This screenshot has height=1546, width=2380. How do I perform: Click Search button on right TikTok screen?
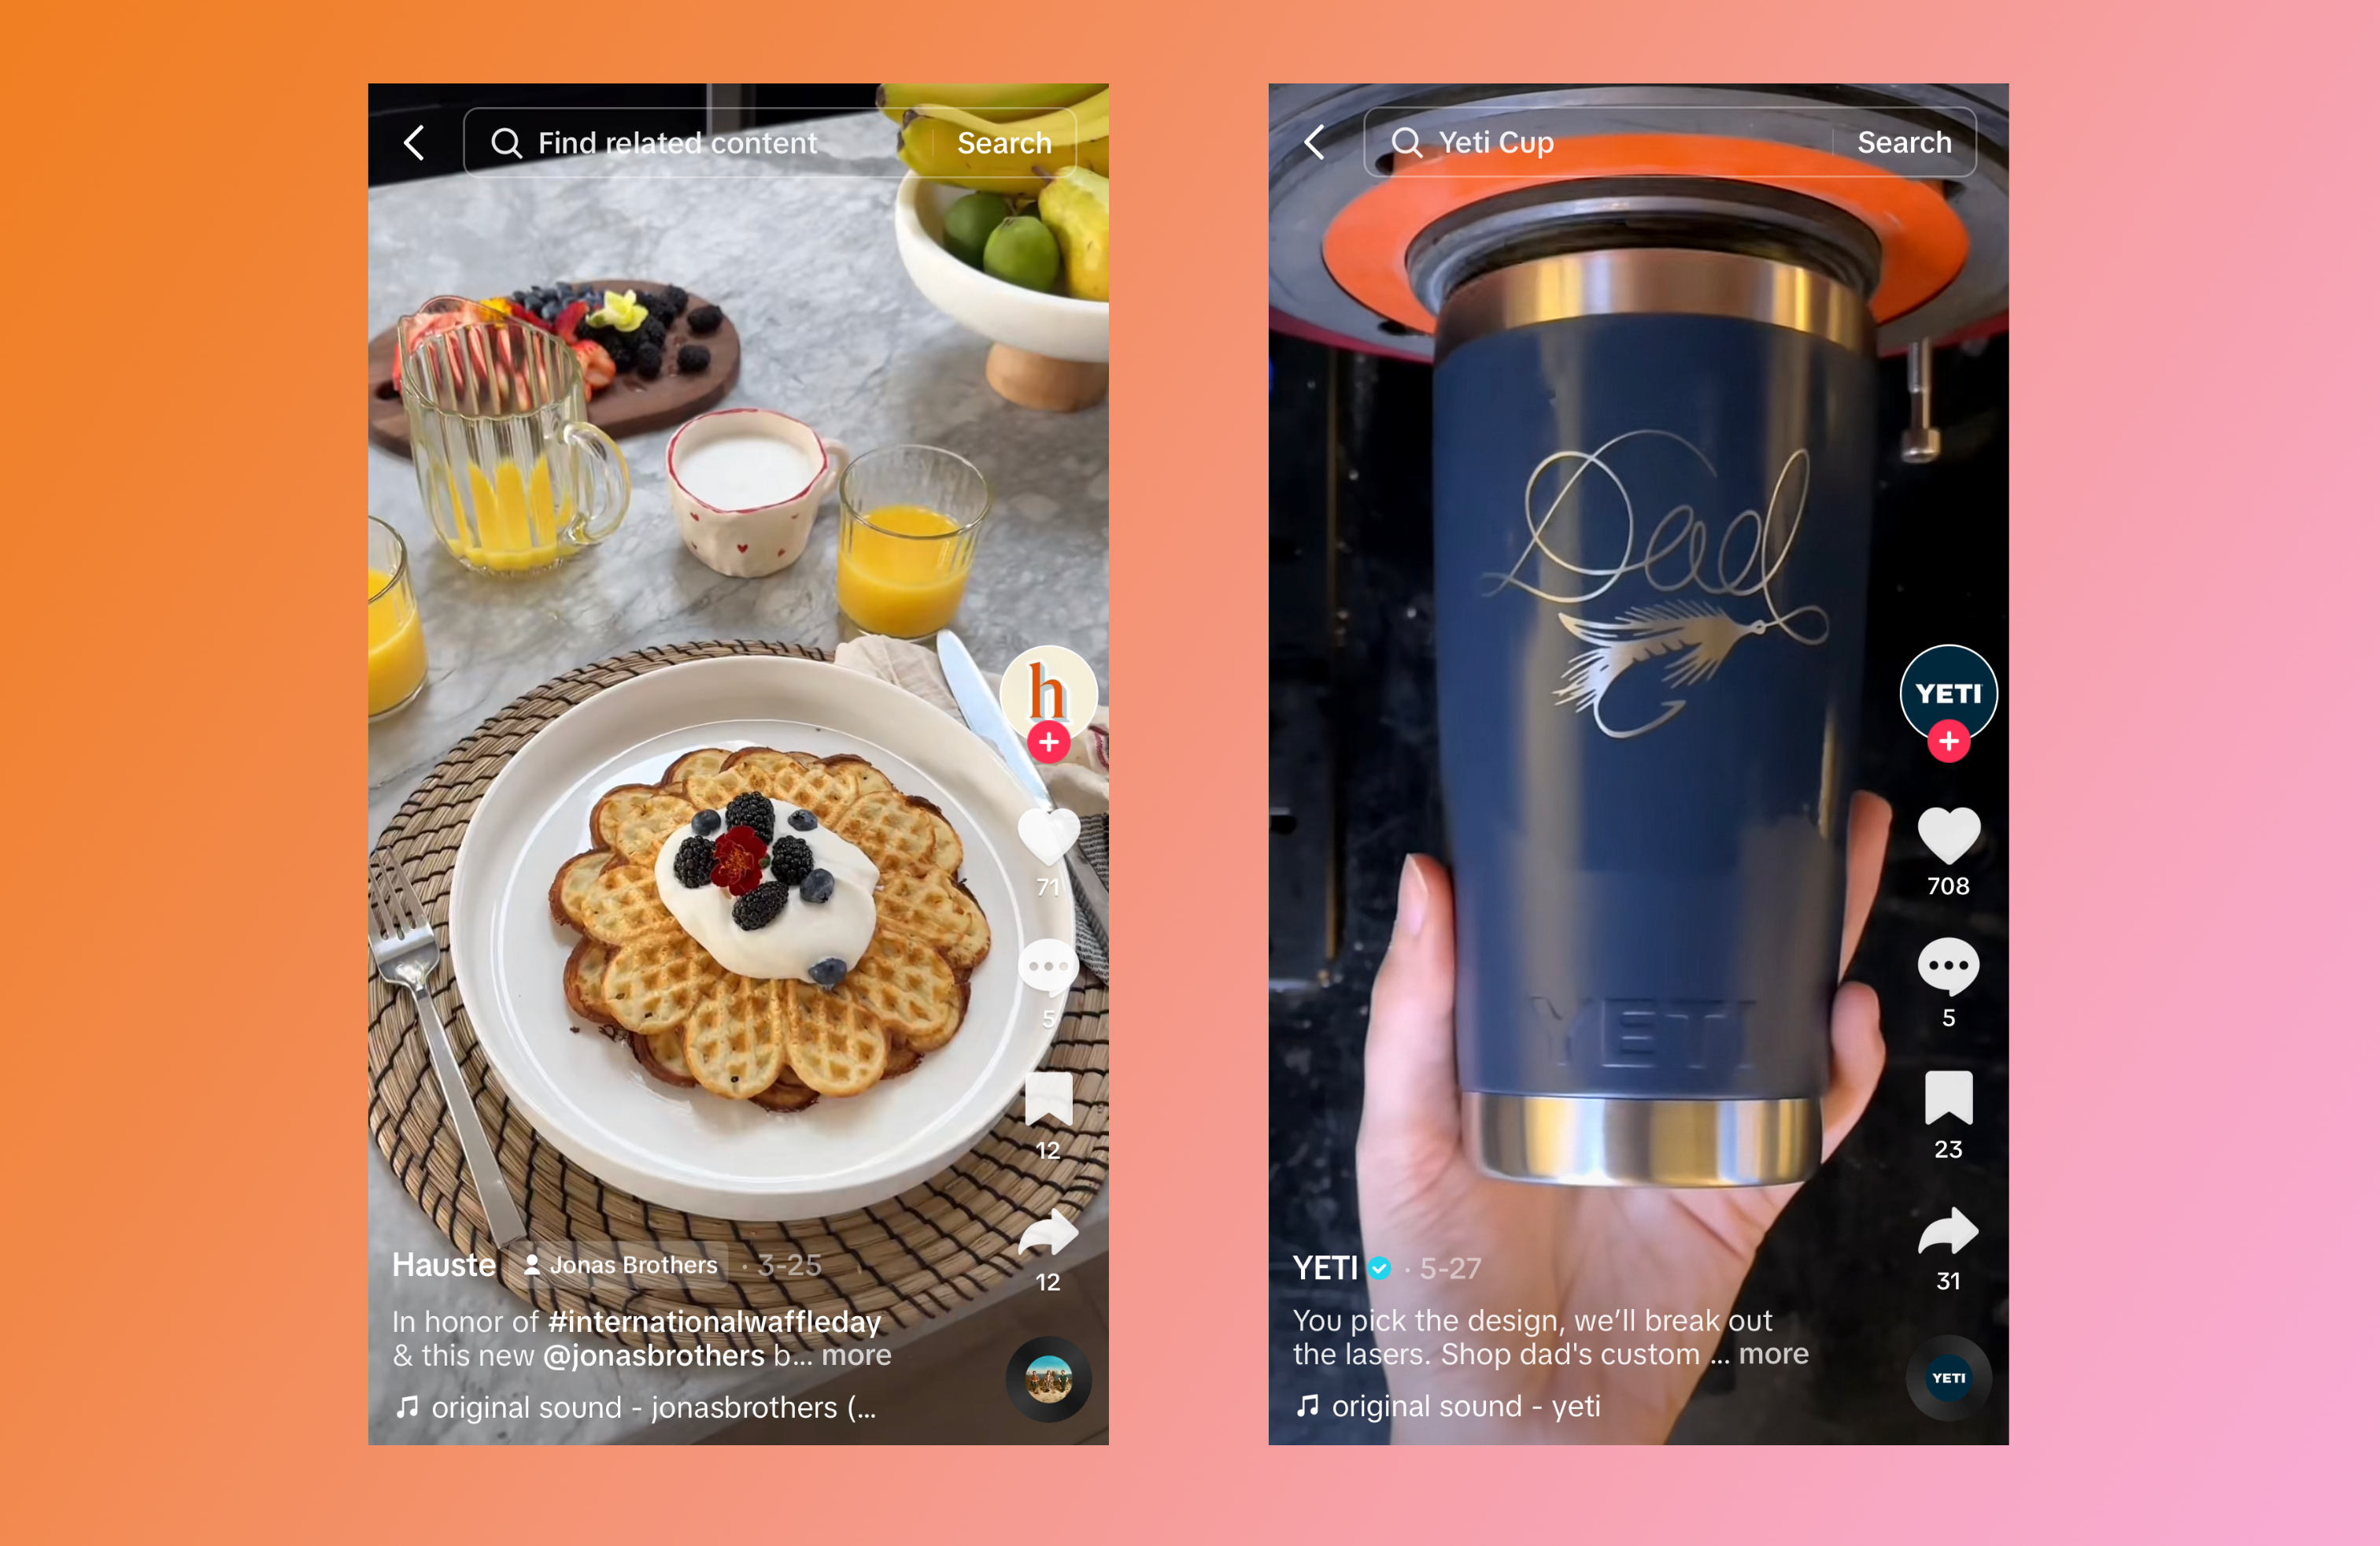pos(1903,142)
